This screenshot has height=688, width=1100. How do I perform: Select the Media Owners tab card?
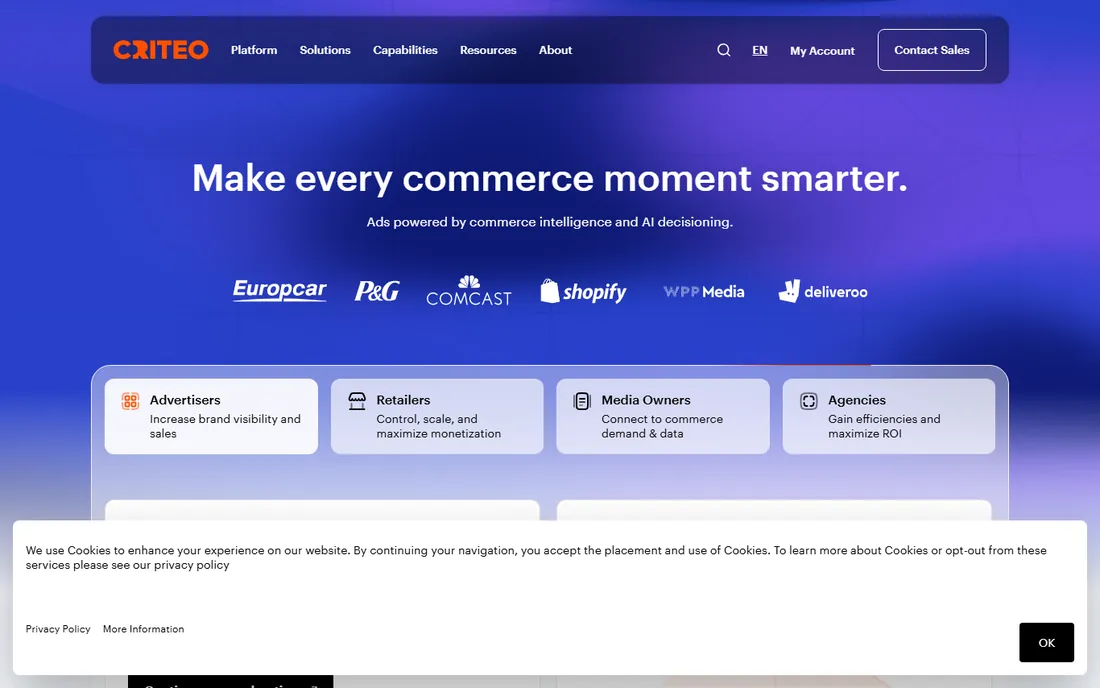(x=663, y=416)
